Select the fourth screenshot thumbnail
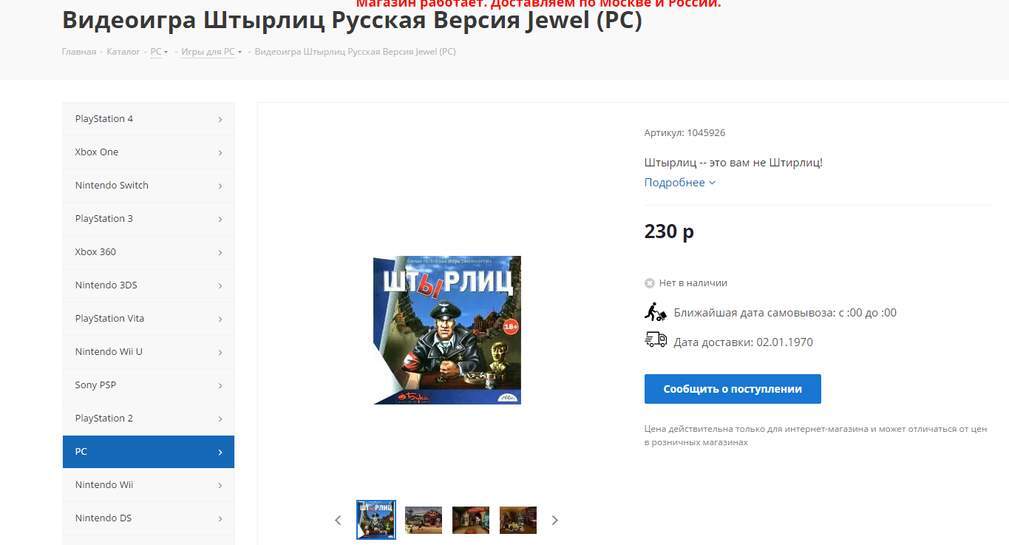This screenshot has height=545, width=1009. (518, 520)
